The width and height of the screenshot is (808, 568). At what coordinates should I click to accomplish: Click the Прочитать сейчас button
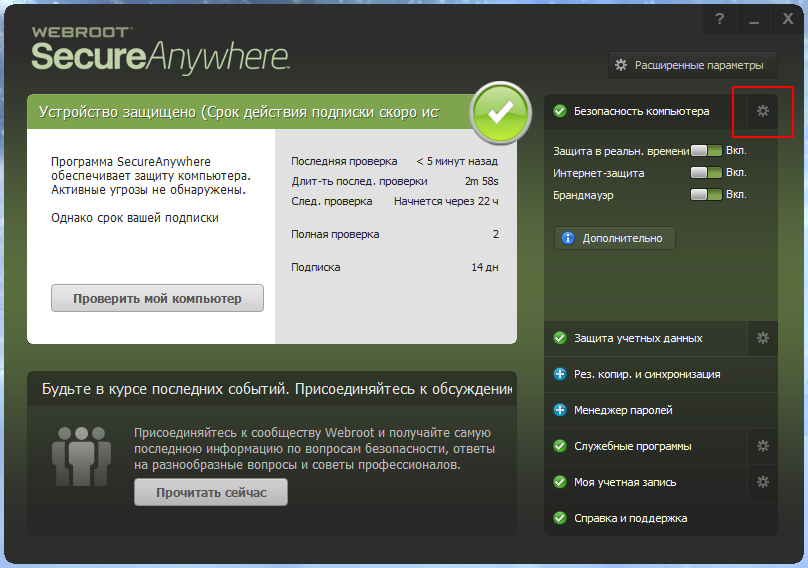[x=211, y=492]
